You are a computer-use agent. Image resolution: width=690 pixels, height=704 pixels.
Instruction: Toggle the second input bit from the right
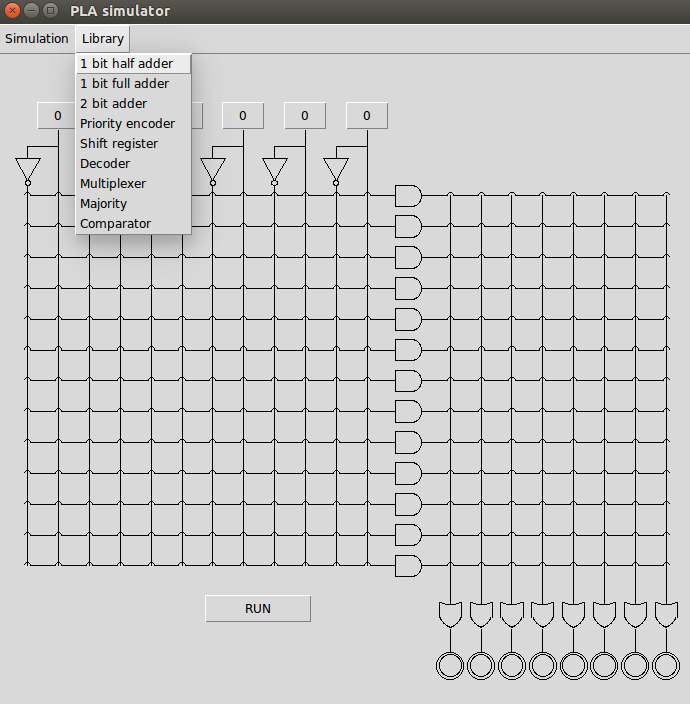(x=305, y=116)
